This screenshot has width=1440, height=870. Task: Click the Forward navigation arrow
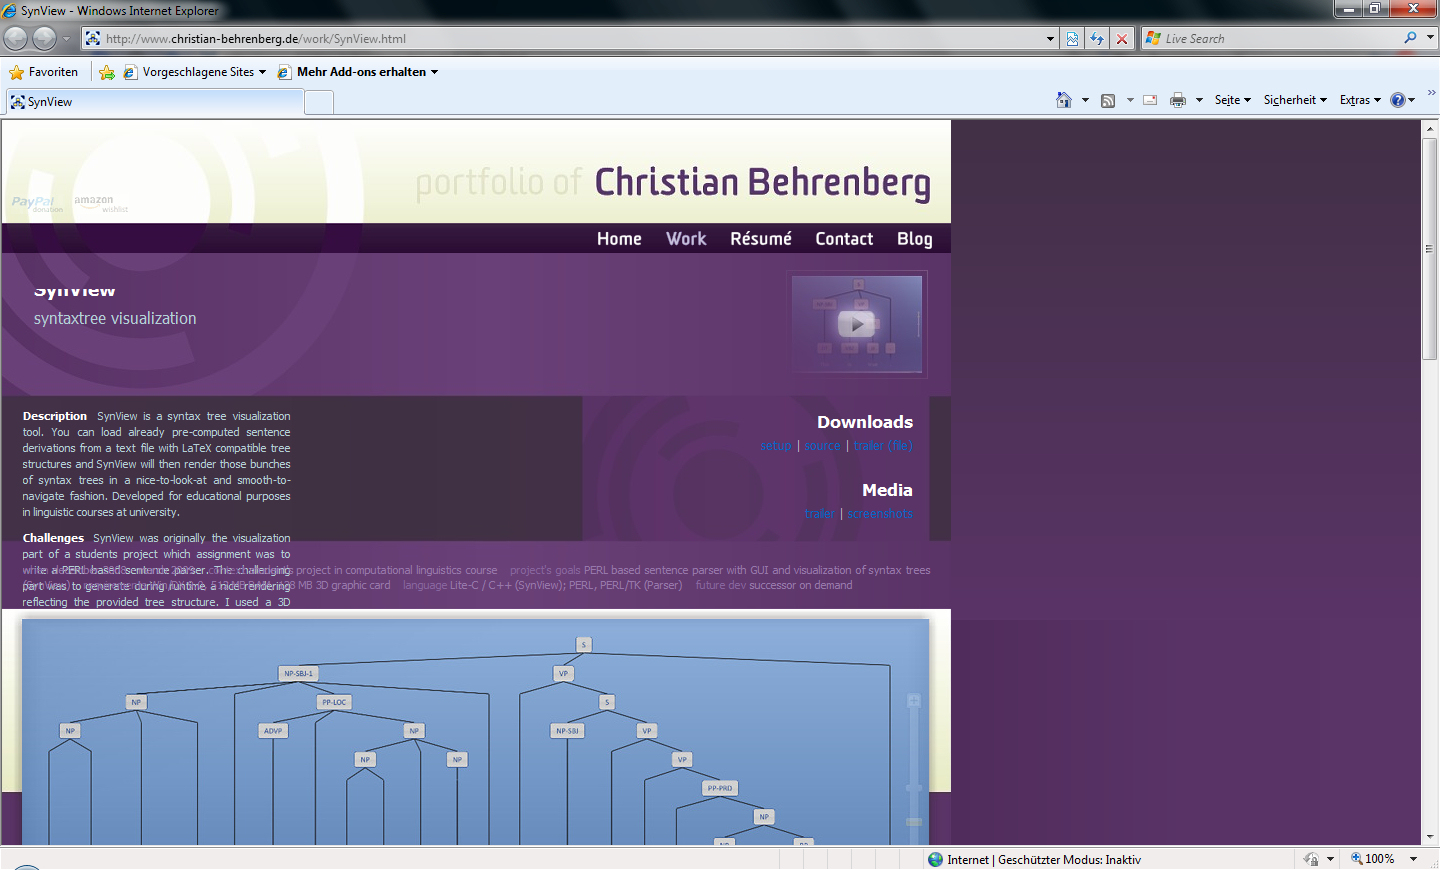(44, 39)
